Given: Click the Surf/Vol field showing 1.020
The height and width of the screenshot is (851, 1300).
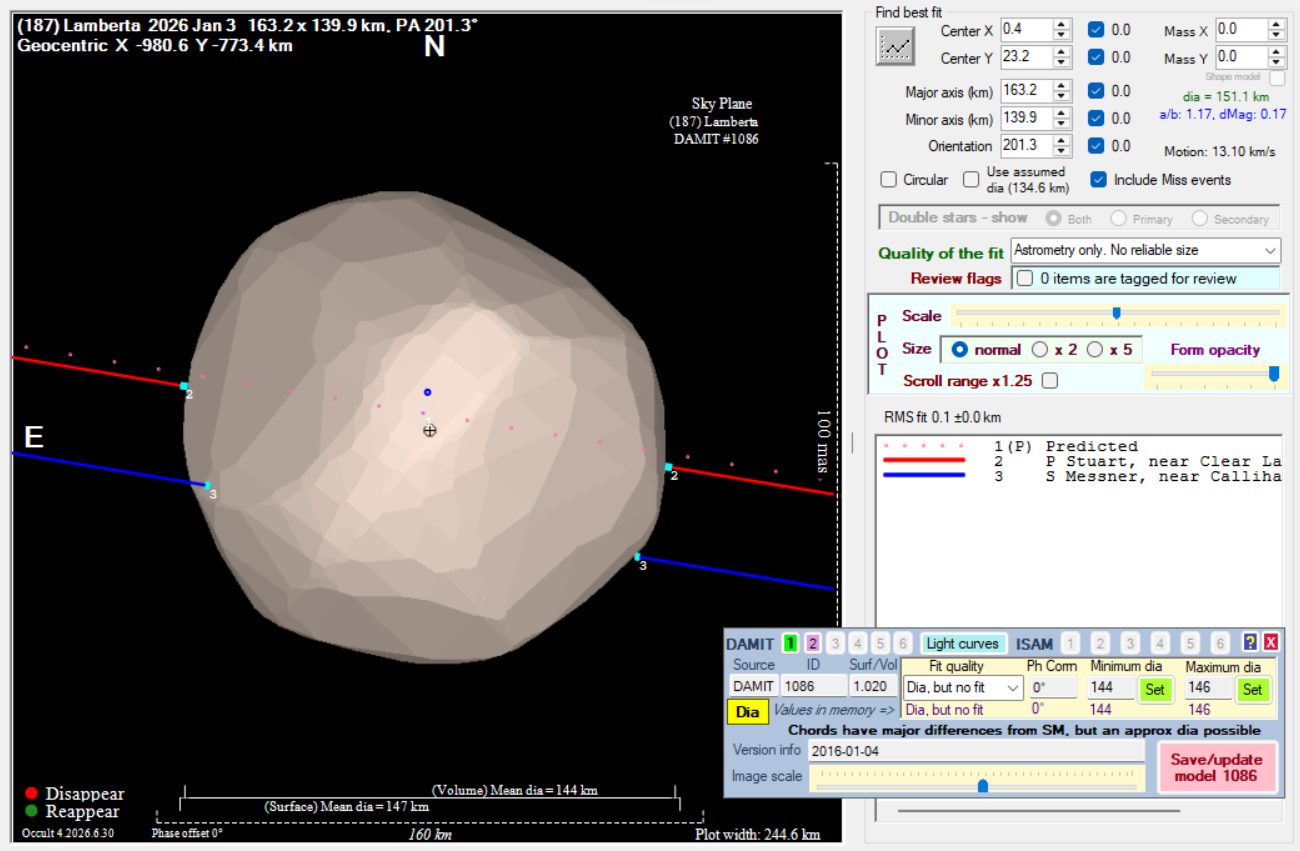Looking at the screenshot, I should (x=873, y=687).
